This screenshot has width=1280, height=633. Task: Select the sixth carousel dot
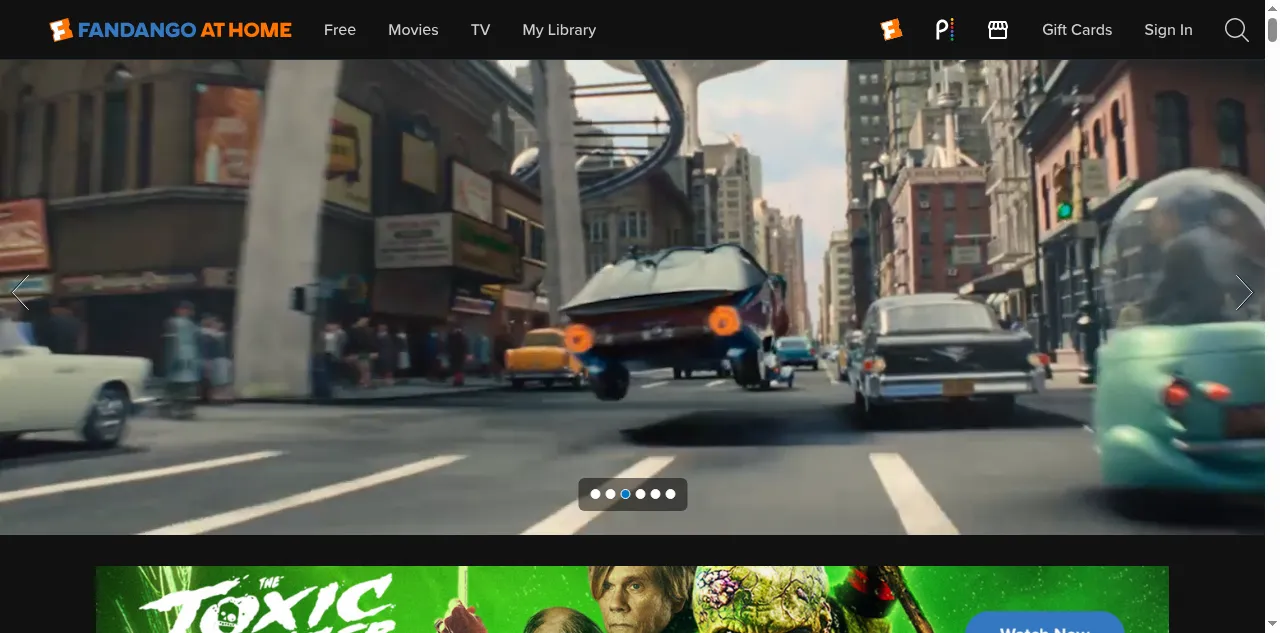(x=671, y=494)
